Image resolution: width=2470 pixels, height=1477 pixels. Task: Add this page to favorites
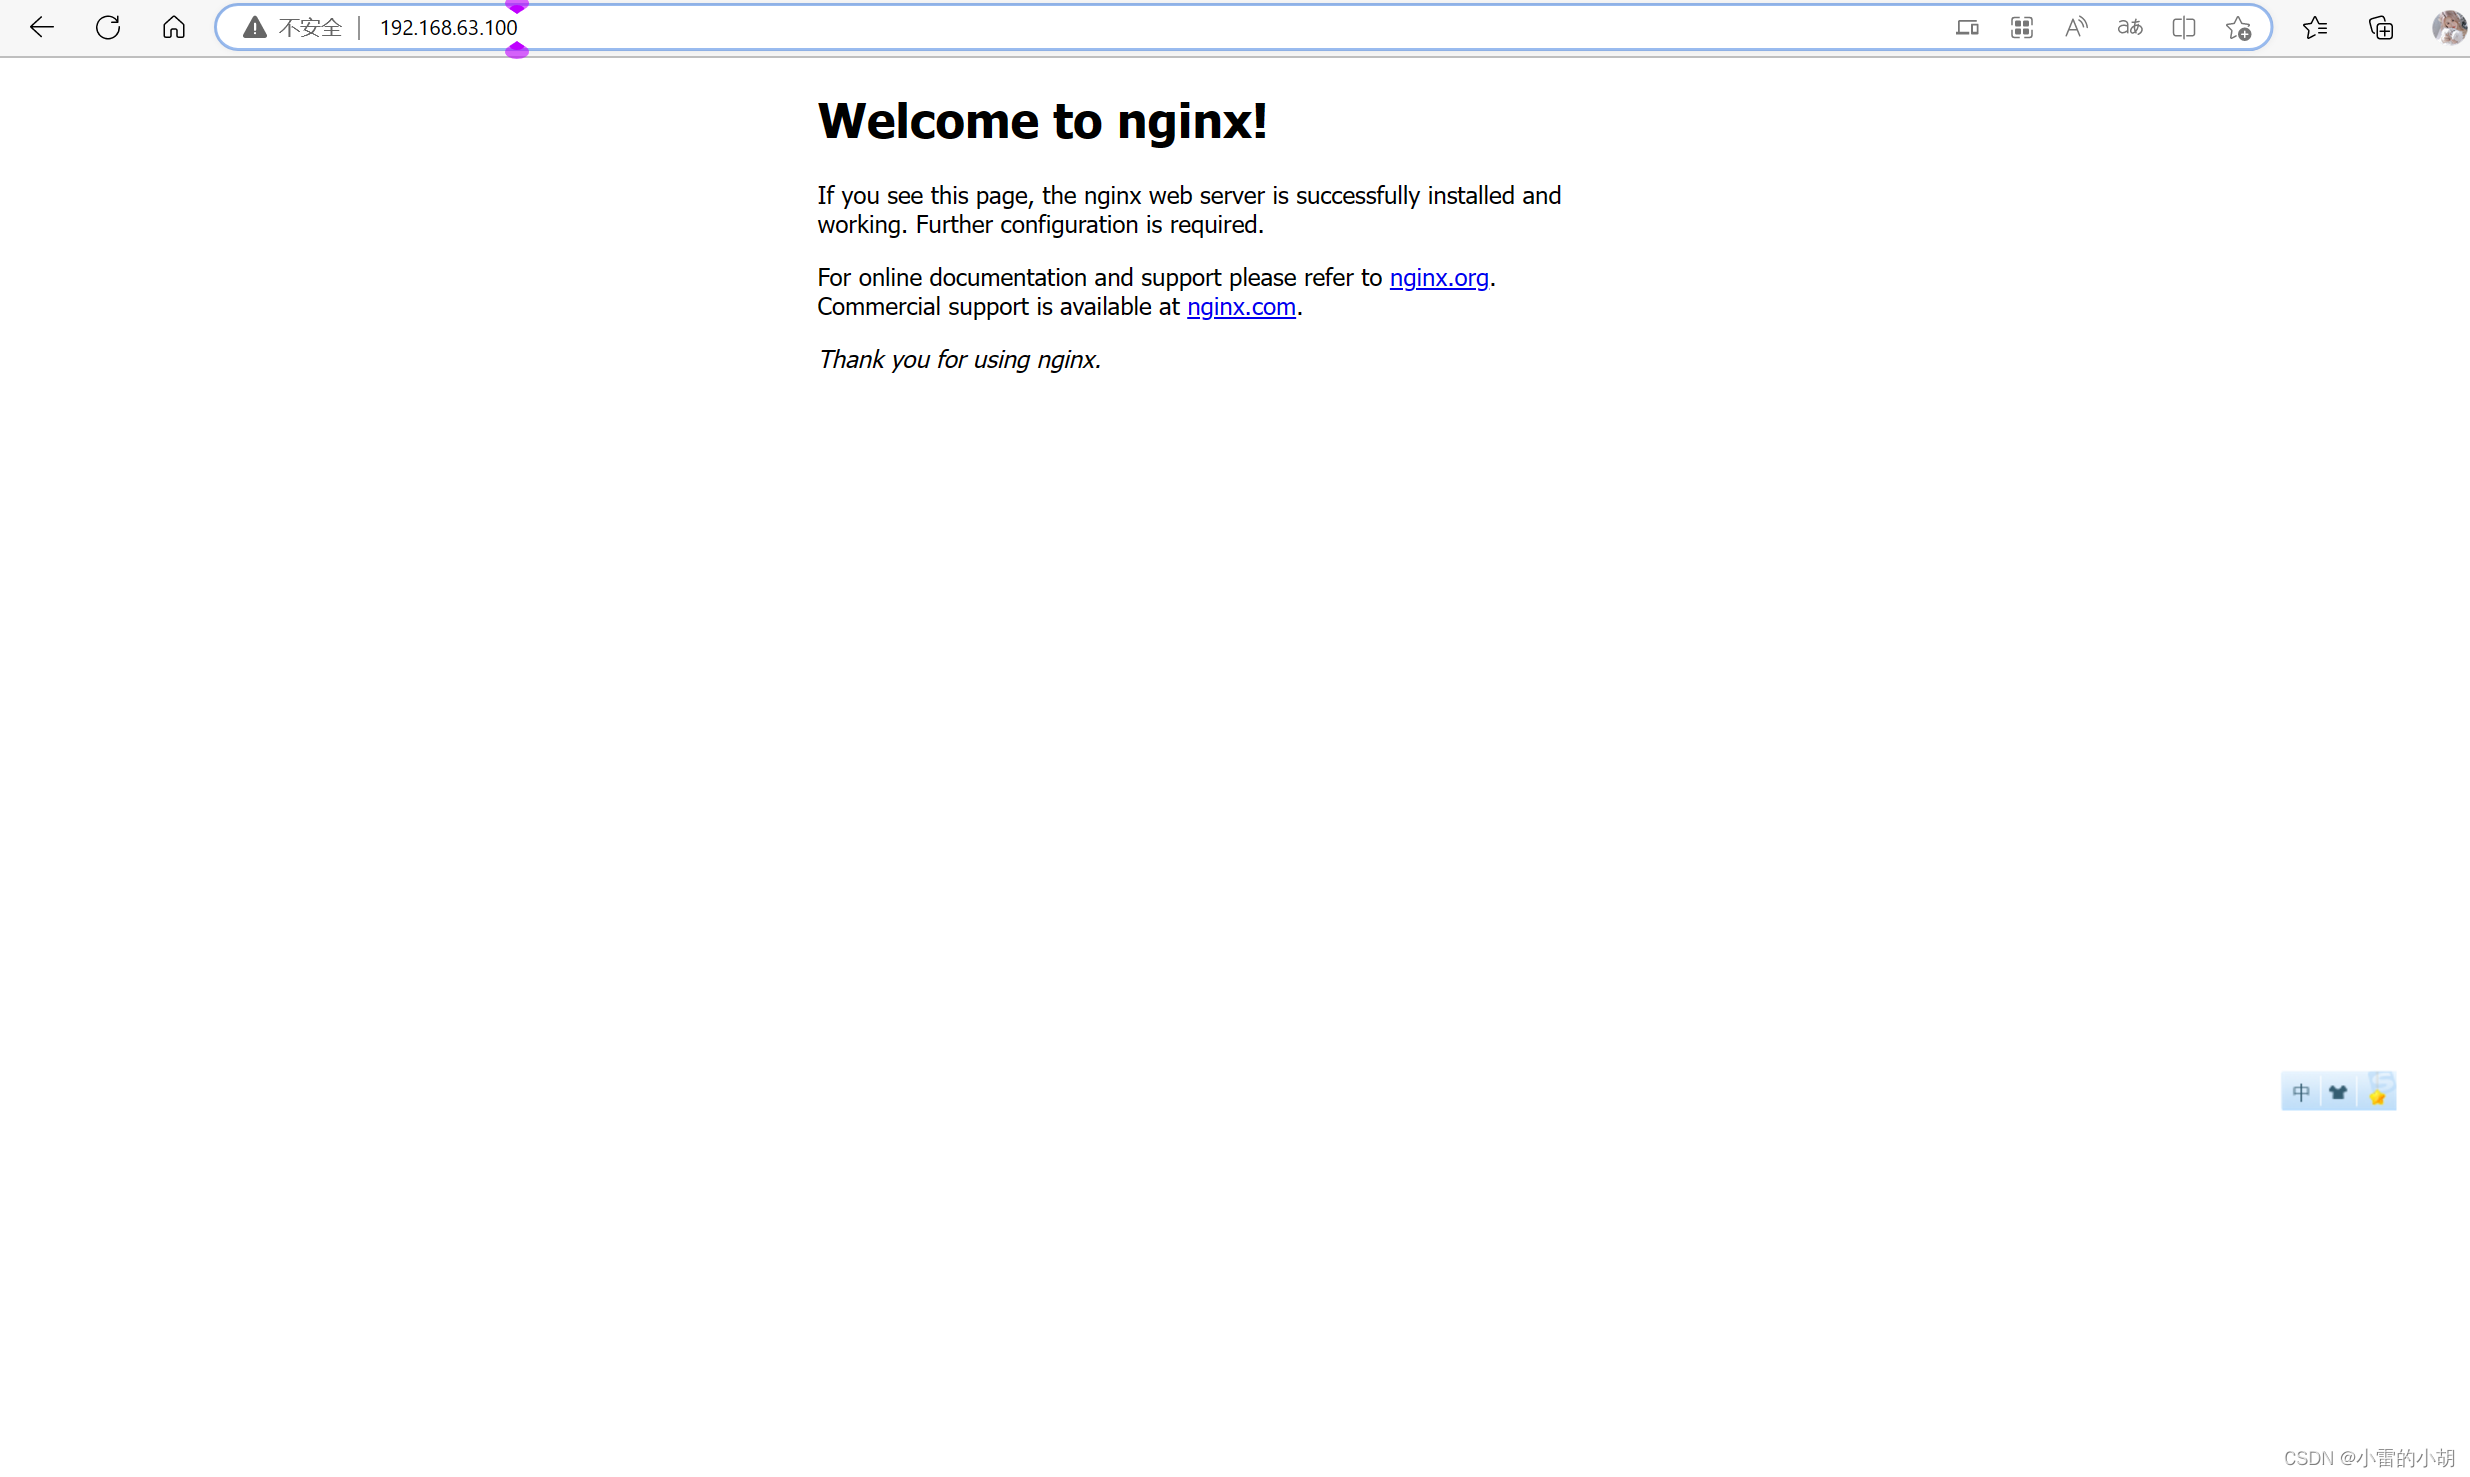point(2238,27)
